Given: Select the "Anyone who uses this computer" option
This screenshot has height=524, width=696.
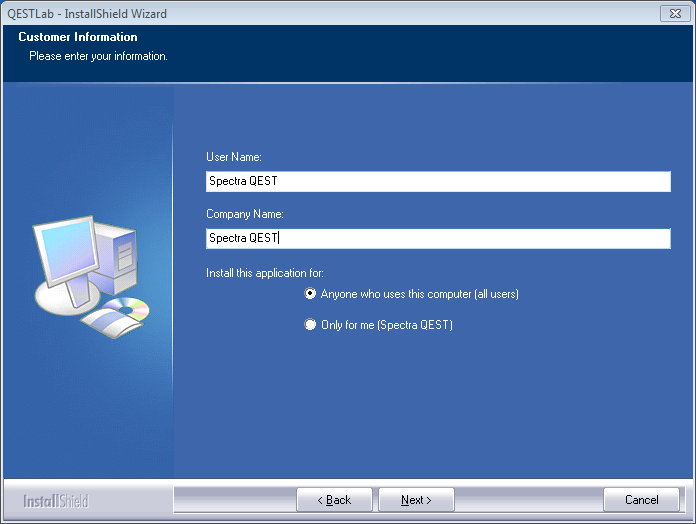Looking at the screenshot, I should tap(311, 294).
